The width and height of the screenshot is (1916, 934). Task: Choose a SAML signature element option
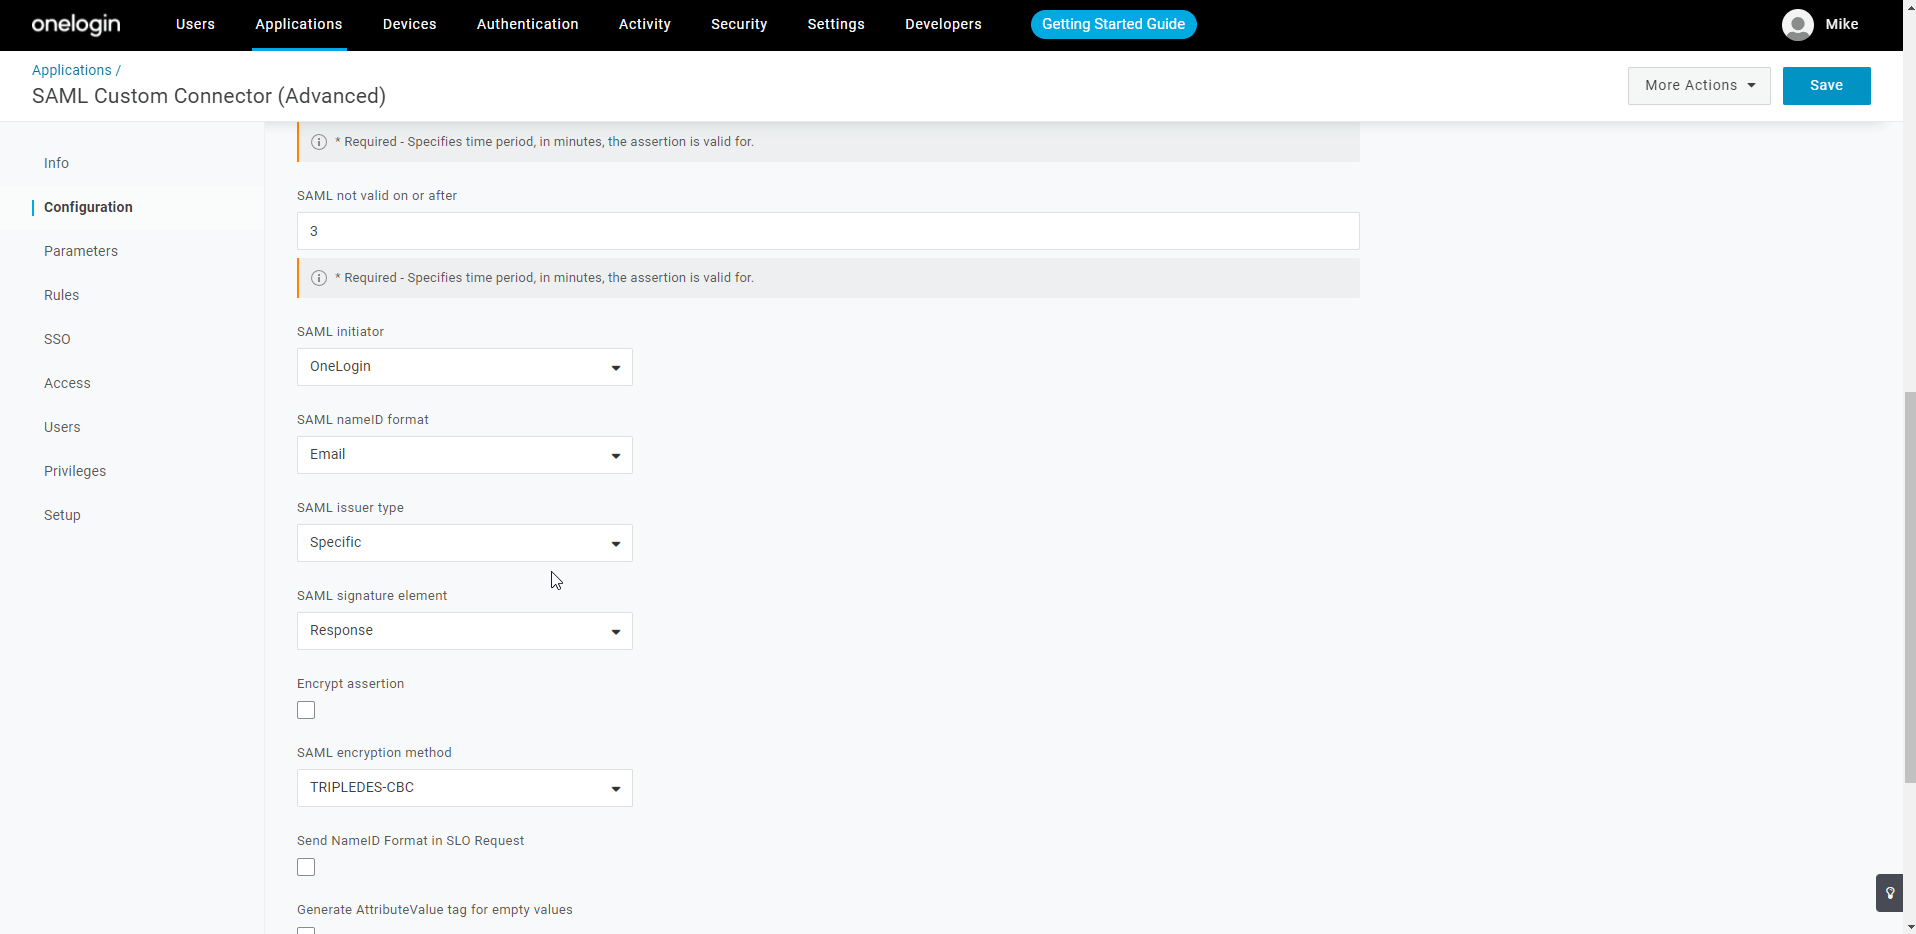[464, 631]
